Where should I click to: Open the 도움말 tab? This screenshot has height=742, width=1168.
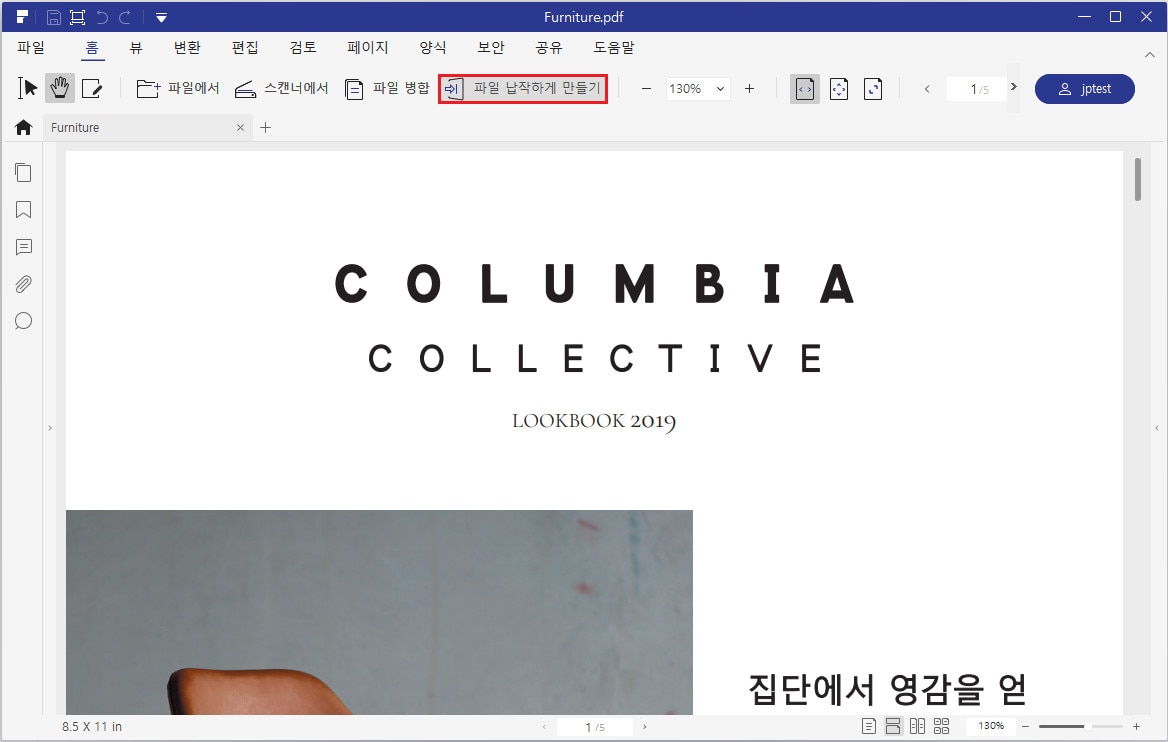(x=614, y=48)
